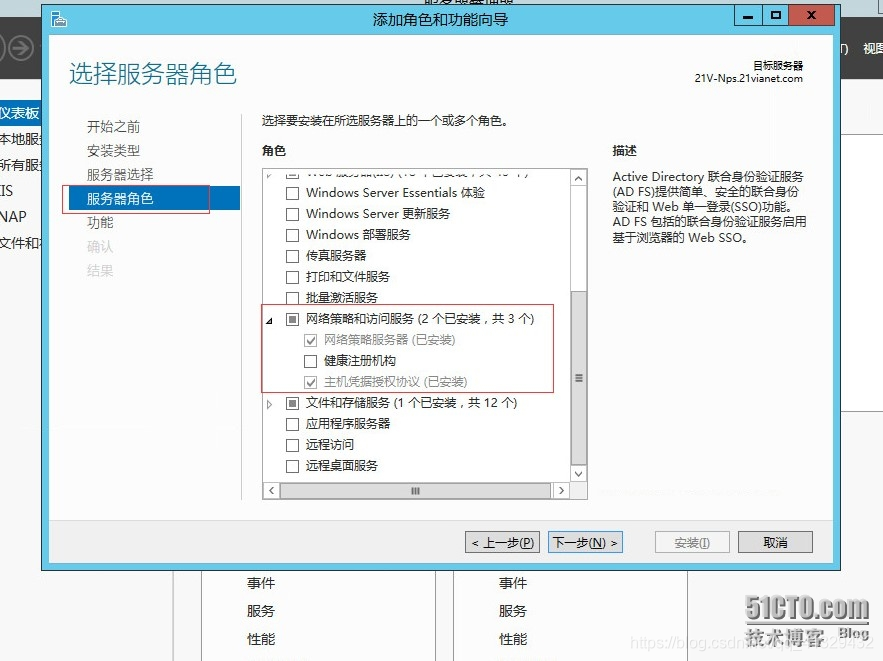
Task: Go to the 服务器选择 step
Action: coord(120,175)
